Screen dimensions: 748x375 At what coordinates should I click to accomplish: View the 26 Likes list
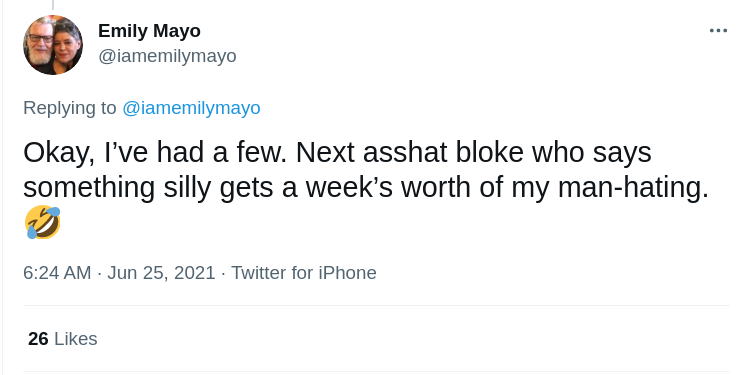(62, 339)
